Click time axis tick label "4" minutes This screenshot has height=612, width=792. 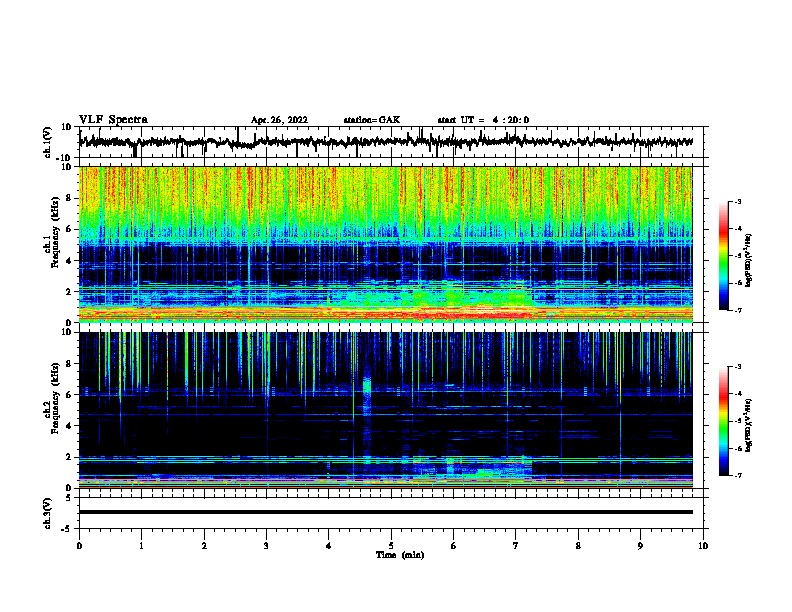329,546
